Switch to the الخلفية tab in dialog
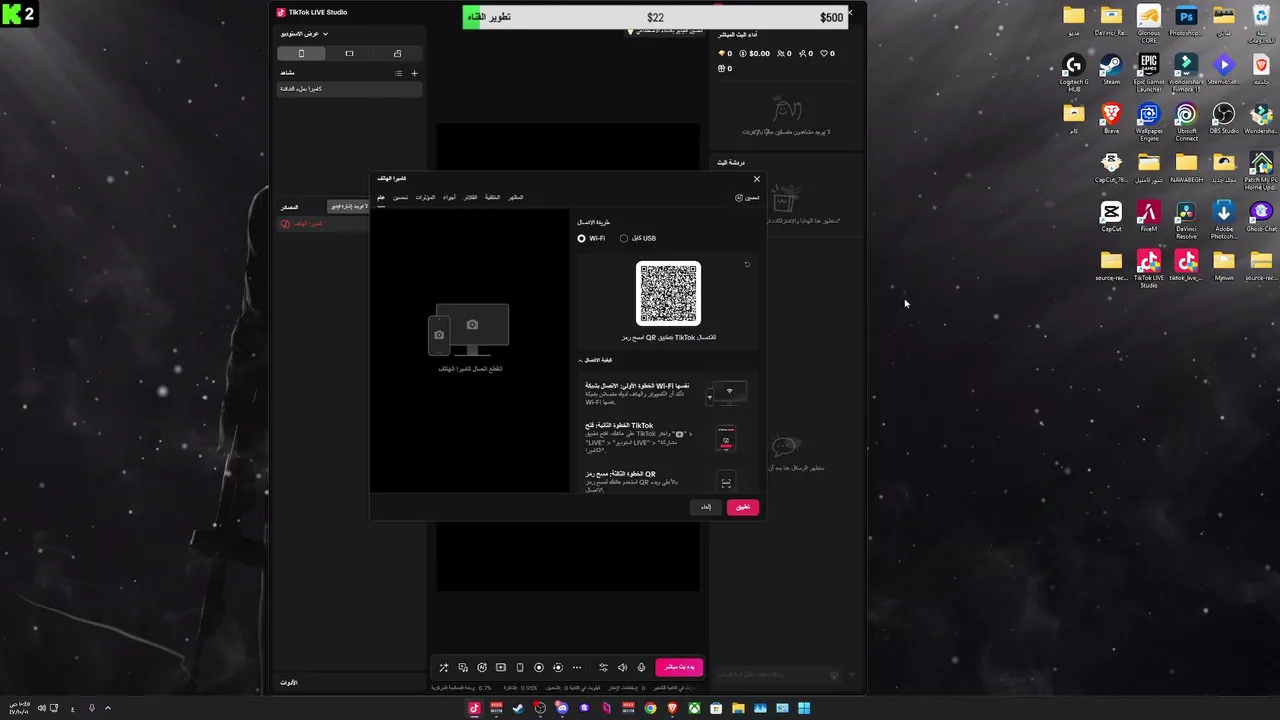The image size is (1280, 720). 493,197
